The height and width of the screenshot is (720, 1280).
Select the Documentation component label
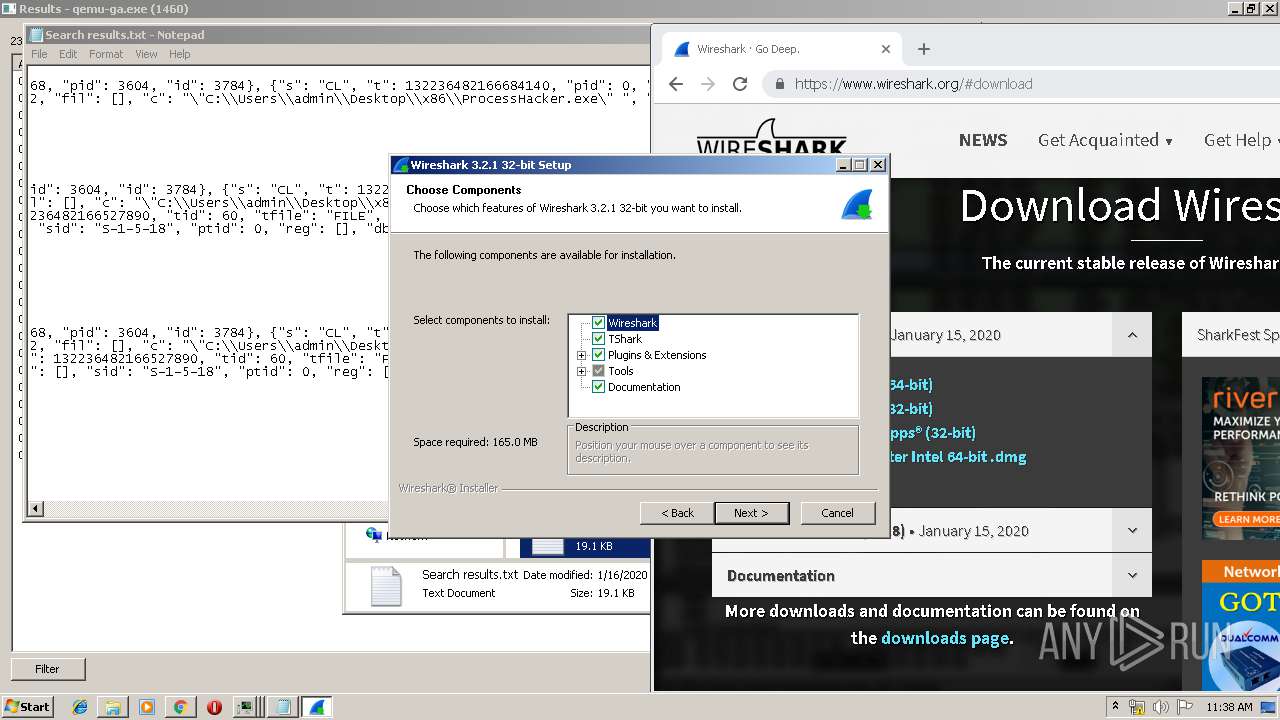[644, 387]
